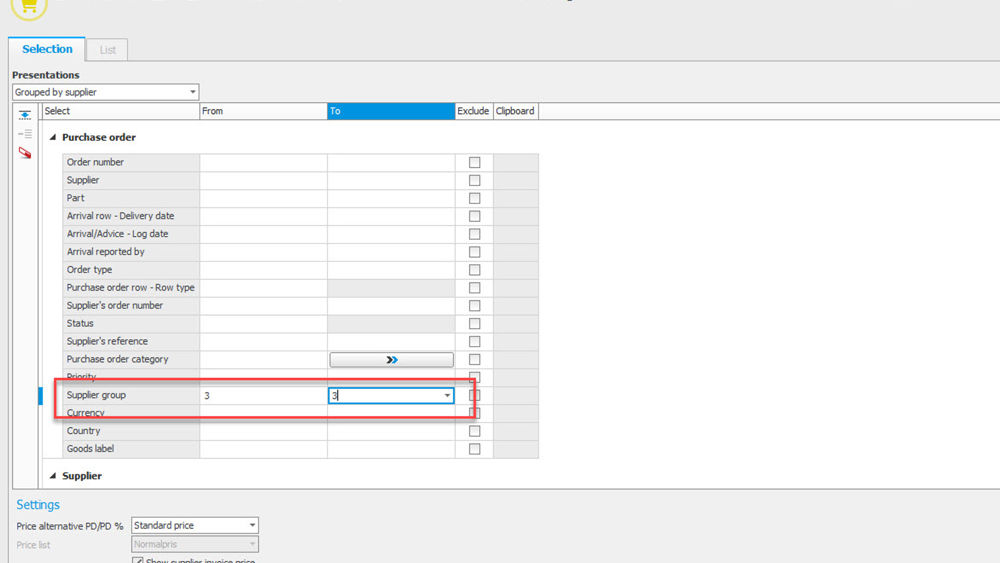Click the Supplier group From field
The image size is (1000, 563).
(x=263, y=396)
